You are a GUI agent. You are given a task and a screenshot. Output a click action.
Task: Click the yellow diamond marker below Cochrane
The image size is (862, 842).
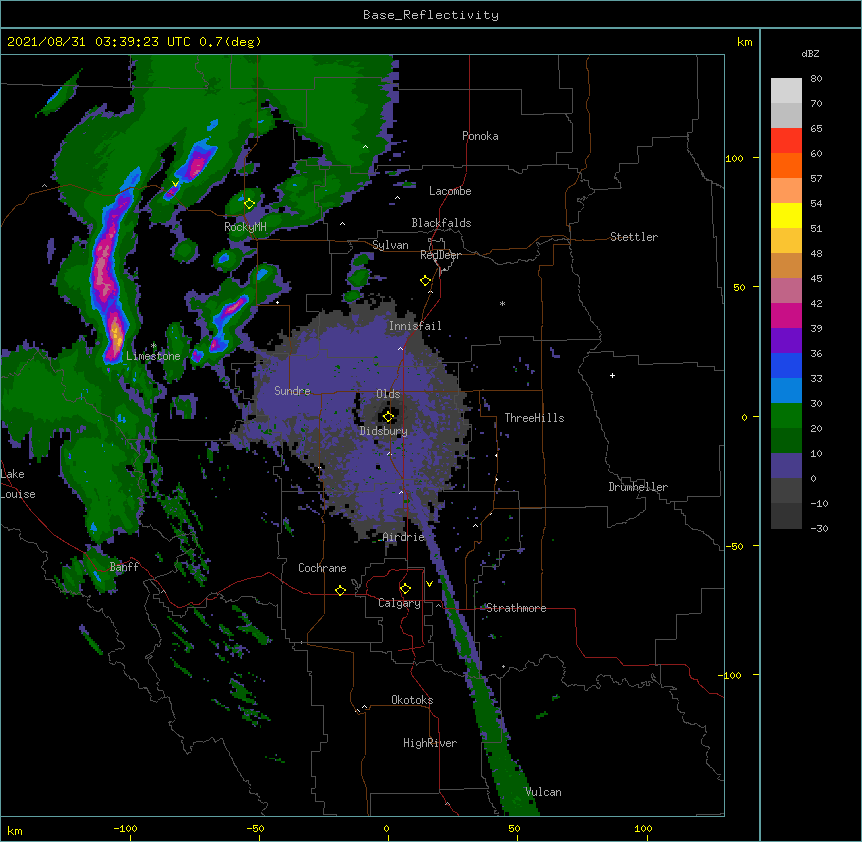pos(340,590)
